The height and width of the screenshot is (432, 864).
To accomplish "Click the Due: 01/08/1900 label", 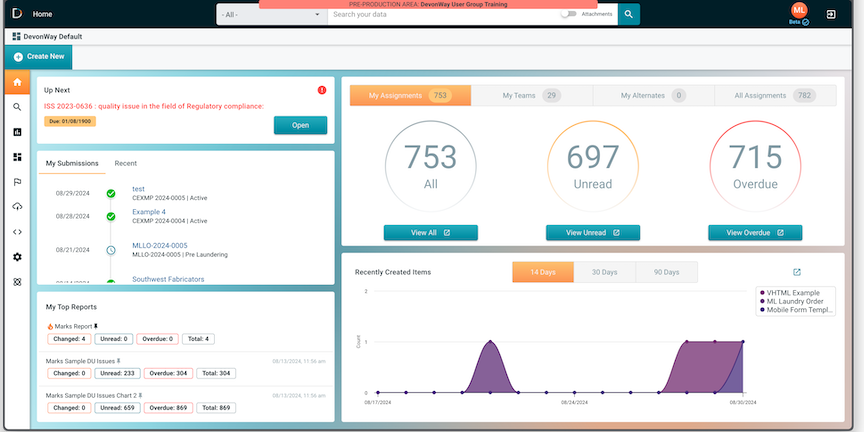I will point(70,121).
